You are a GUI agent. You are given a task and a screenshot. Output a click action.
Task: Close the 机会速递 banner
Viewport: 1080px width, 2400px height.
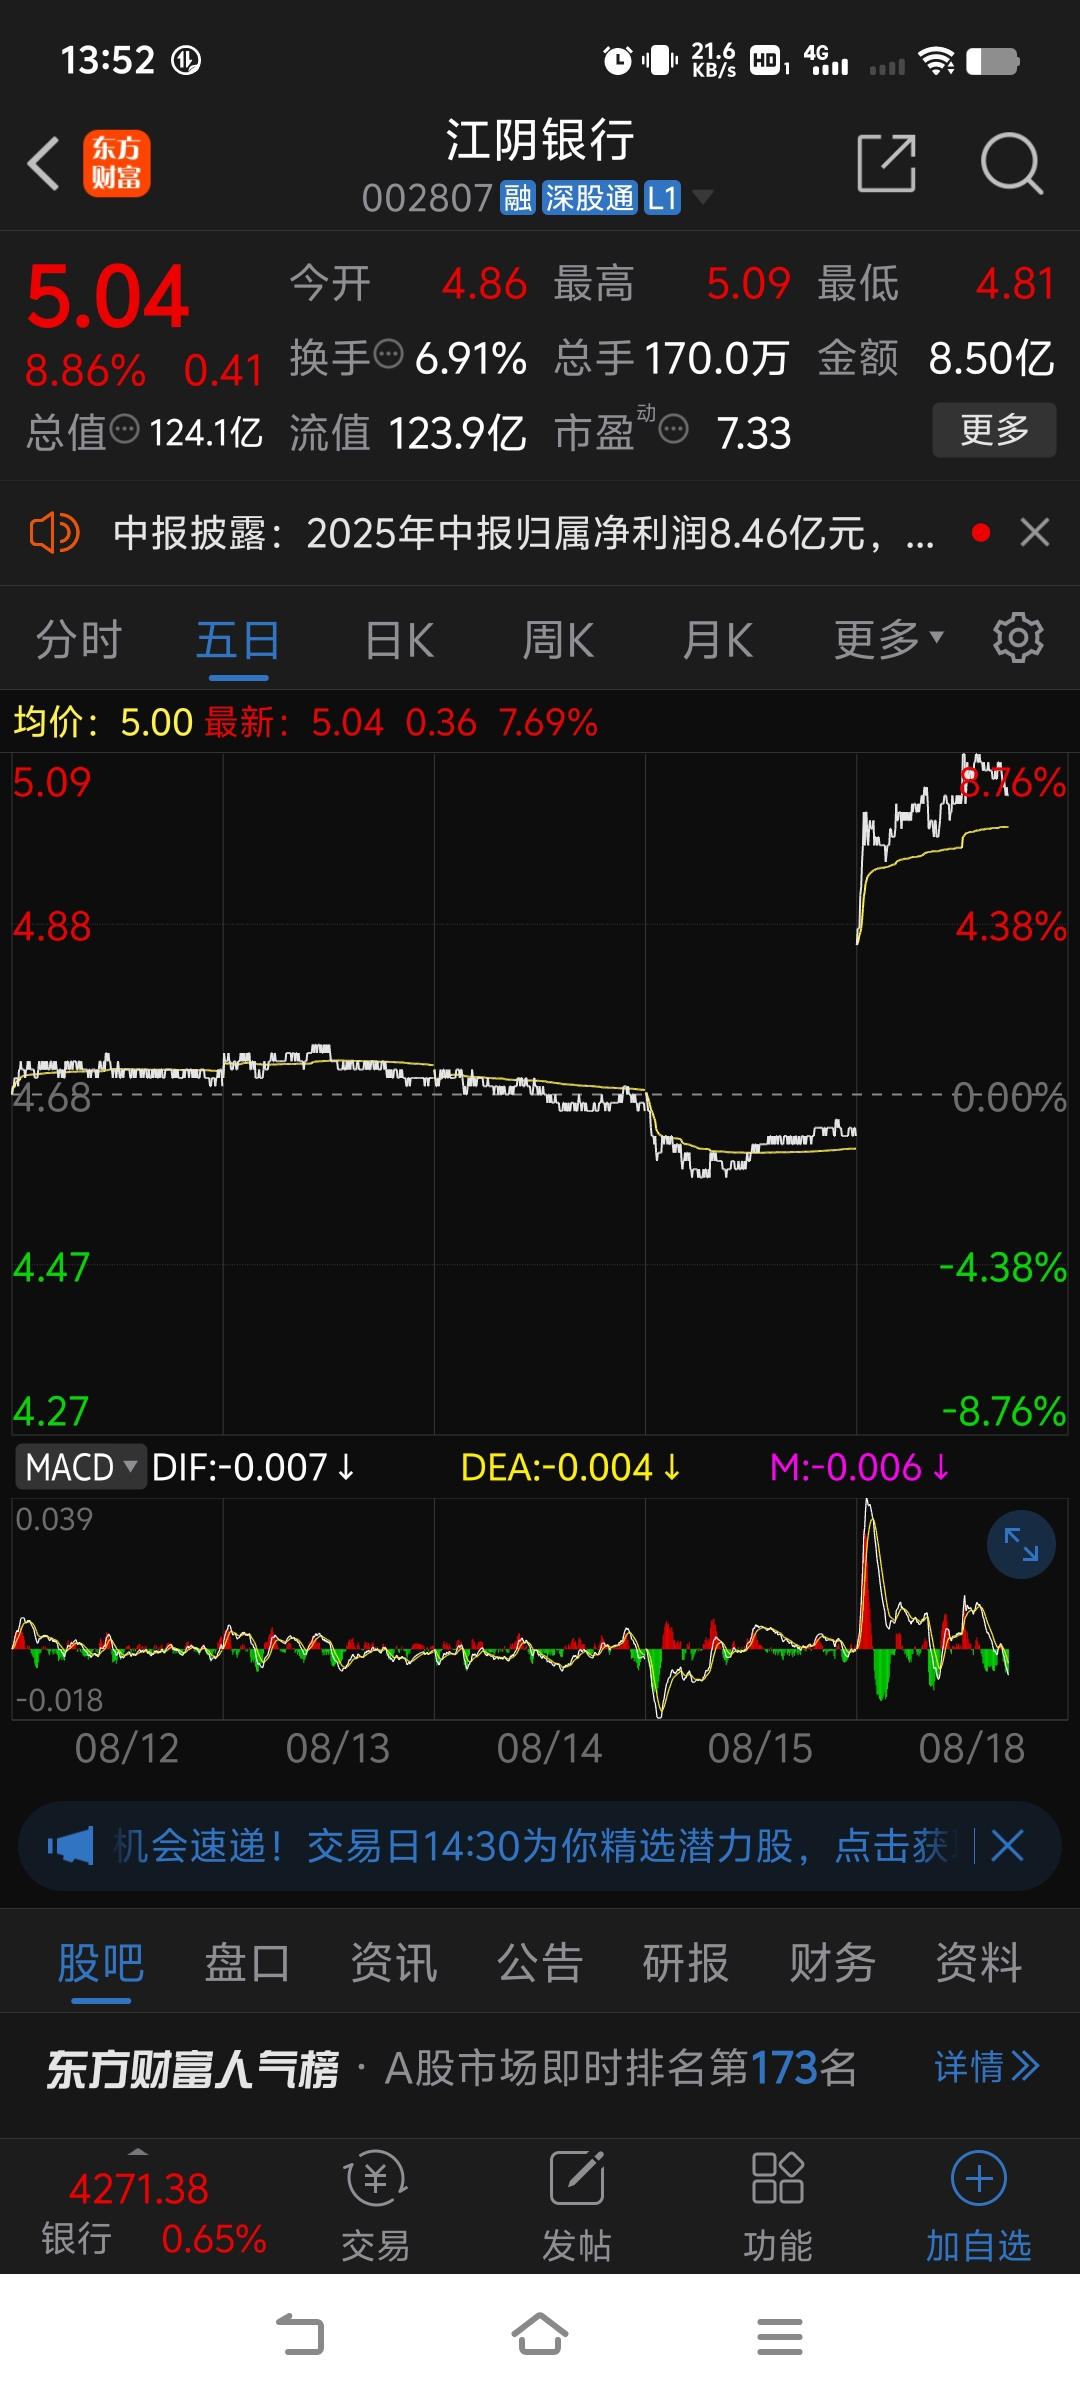1007,1846
